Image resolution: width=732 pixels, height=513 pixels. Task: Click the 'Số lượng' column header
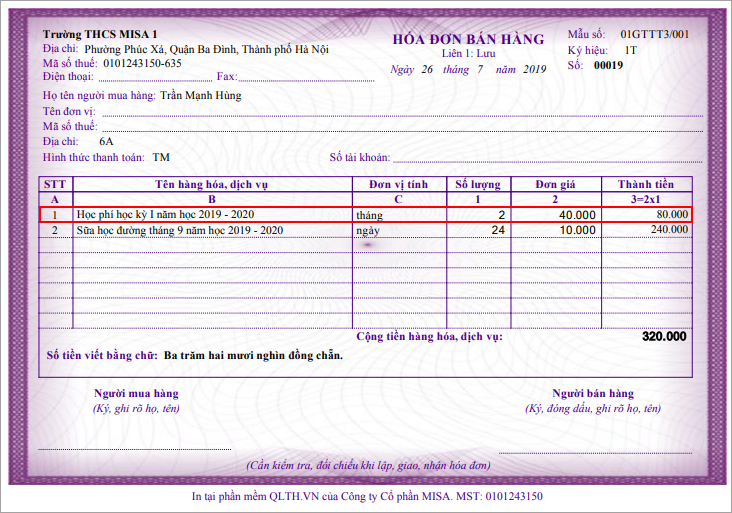478,184
